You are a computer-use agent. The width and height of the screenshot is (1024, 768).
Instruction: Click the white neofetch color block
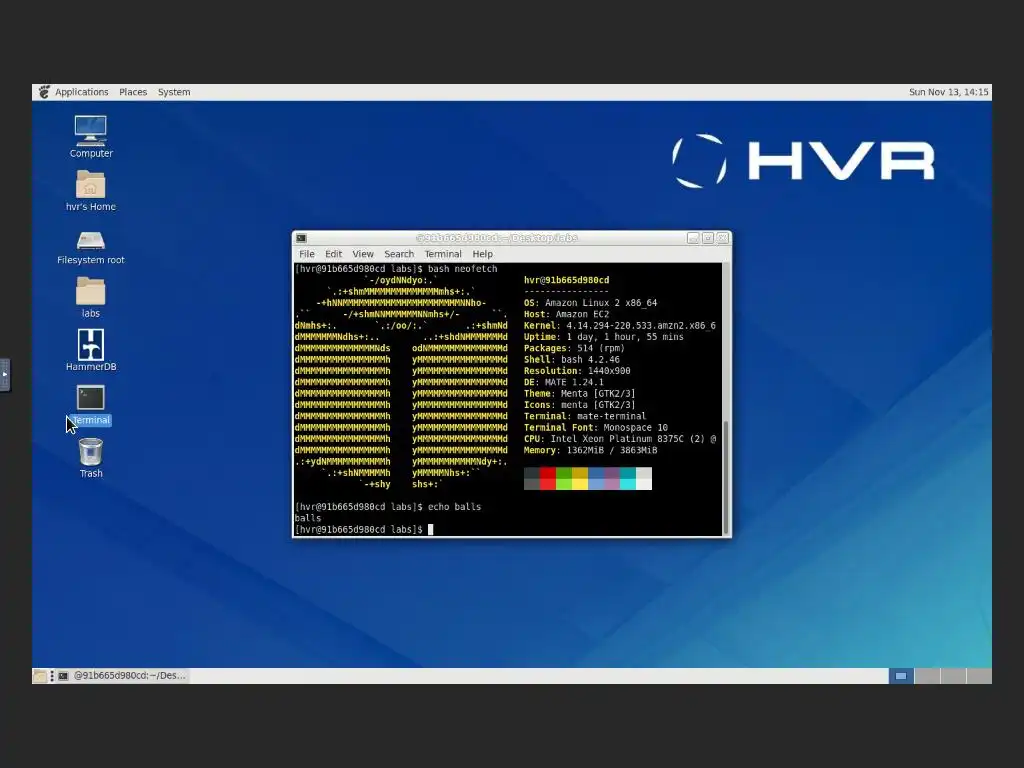click(644, 478)
